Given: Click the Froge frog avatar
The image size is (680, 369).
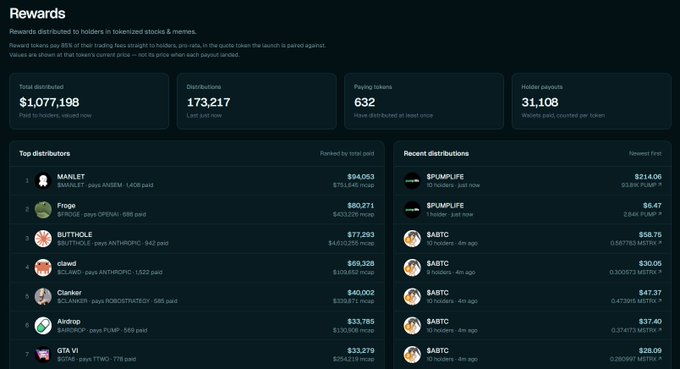Looking at the screenshot, I should click(43, 209).
